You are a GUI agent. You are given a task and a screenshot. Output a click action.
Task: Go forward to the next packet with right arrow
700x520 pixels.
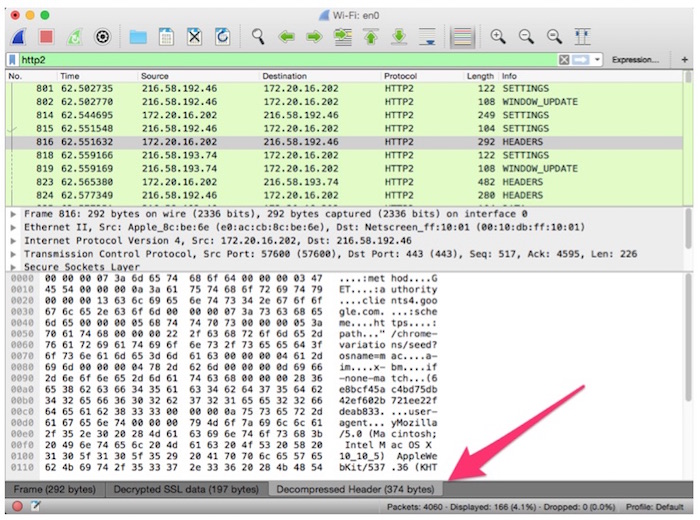tap(314, 37)
